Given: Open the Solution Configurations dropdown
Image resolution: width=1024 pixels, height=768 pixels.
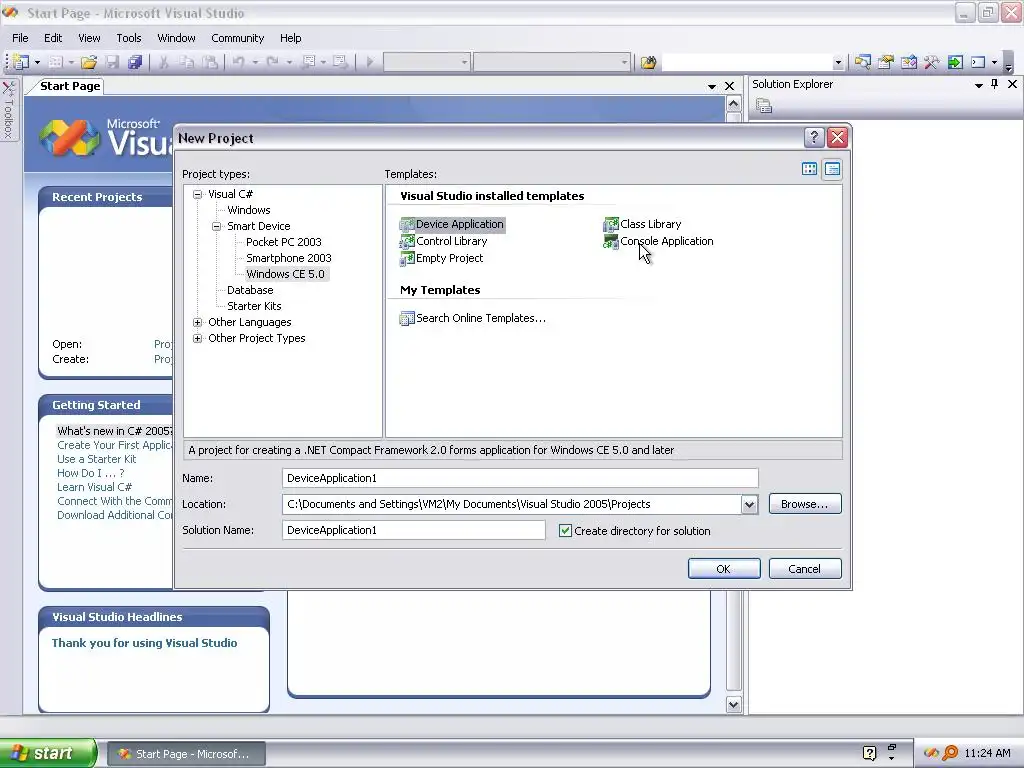Looking at the screenshot, I should (x=464, y=63).
